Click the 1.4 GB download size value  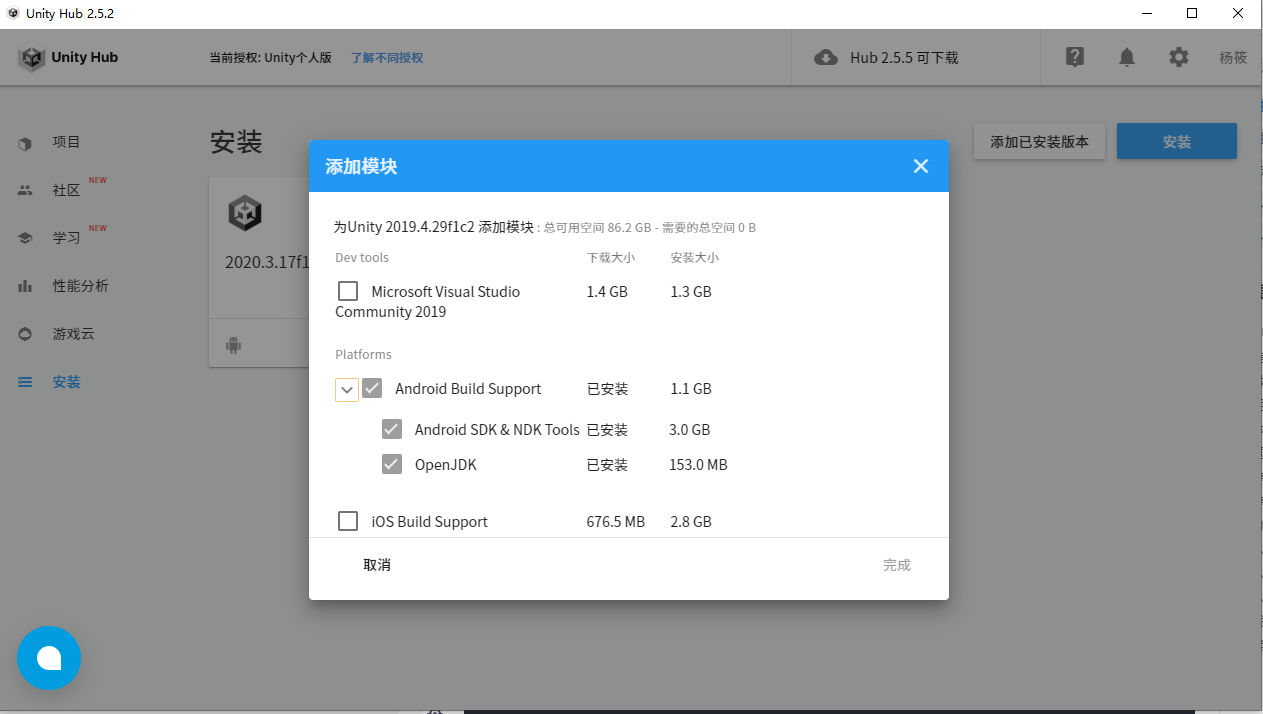607,292
